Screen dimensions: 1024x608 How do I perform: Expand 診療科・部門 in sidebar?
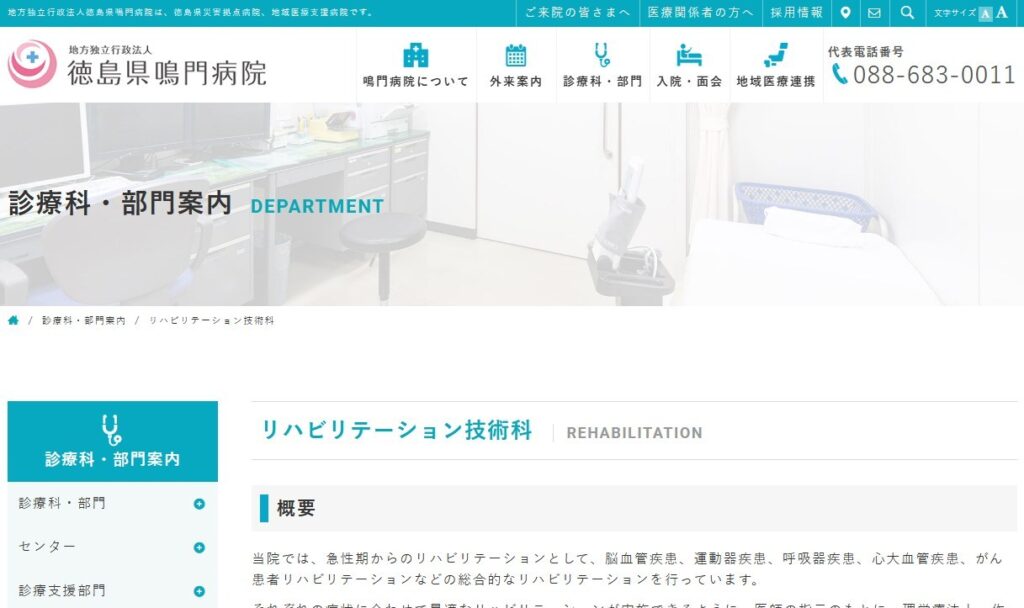point(199,504)
